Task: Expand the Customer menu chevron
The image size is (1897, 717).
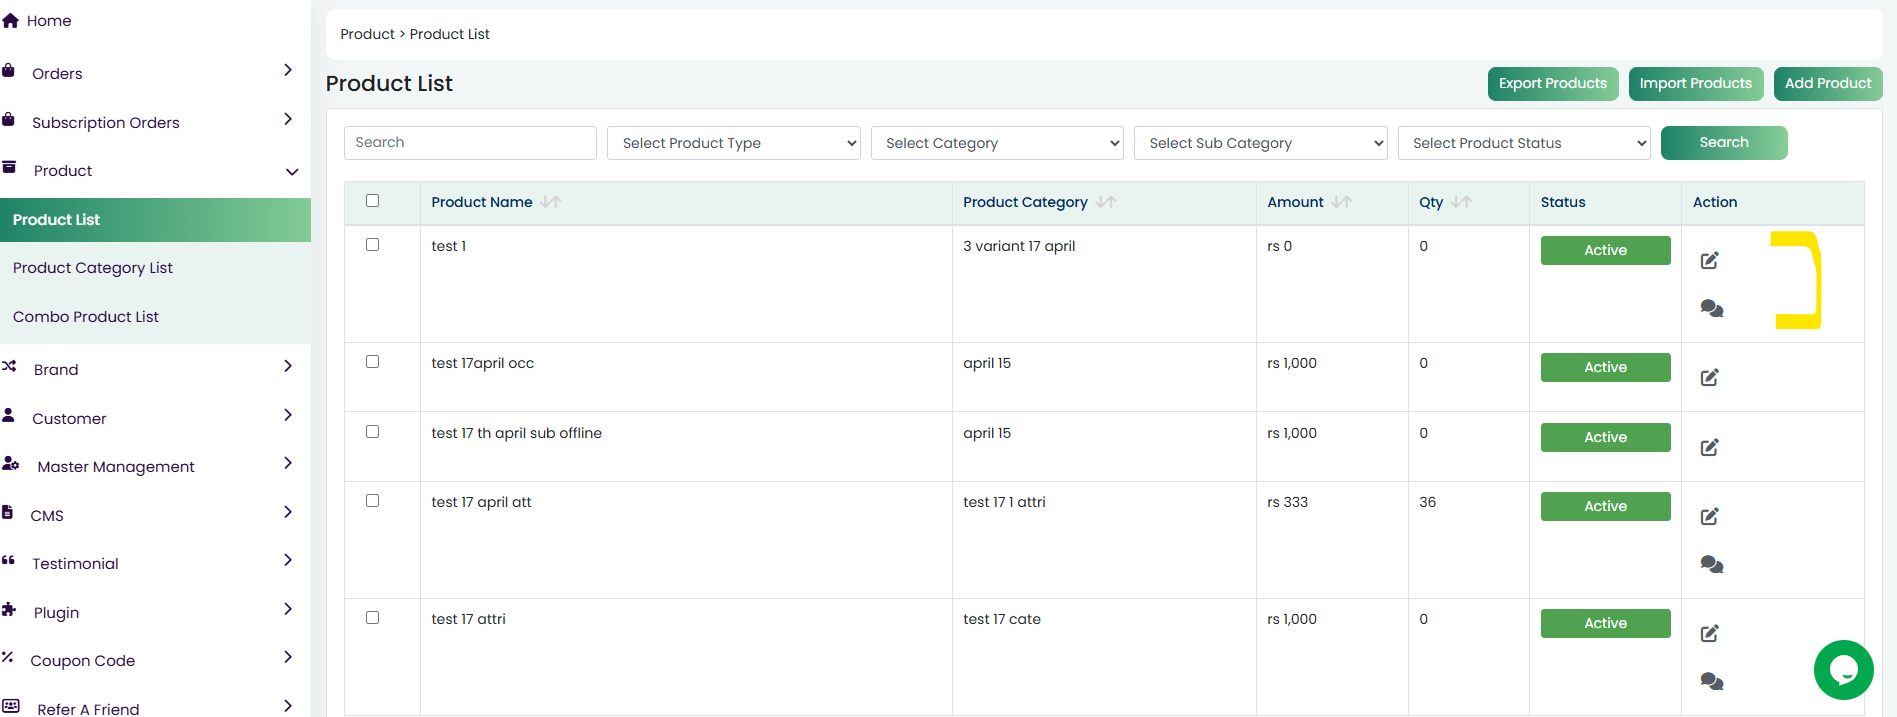Action: click(288, 415)
